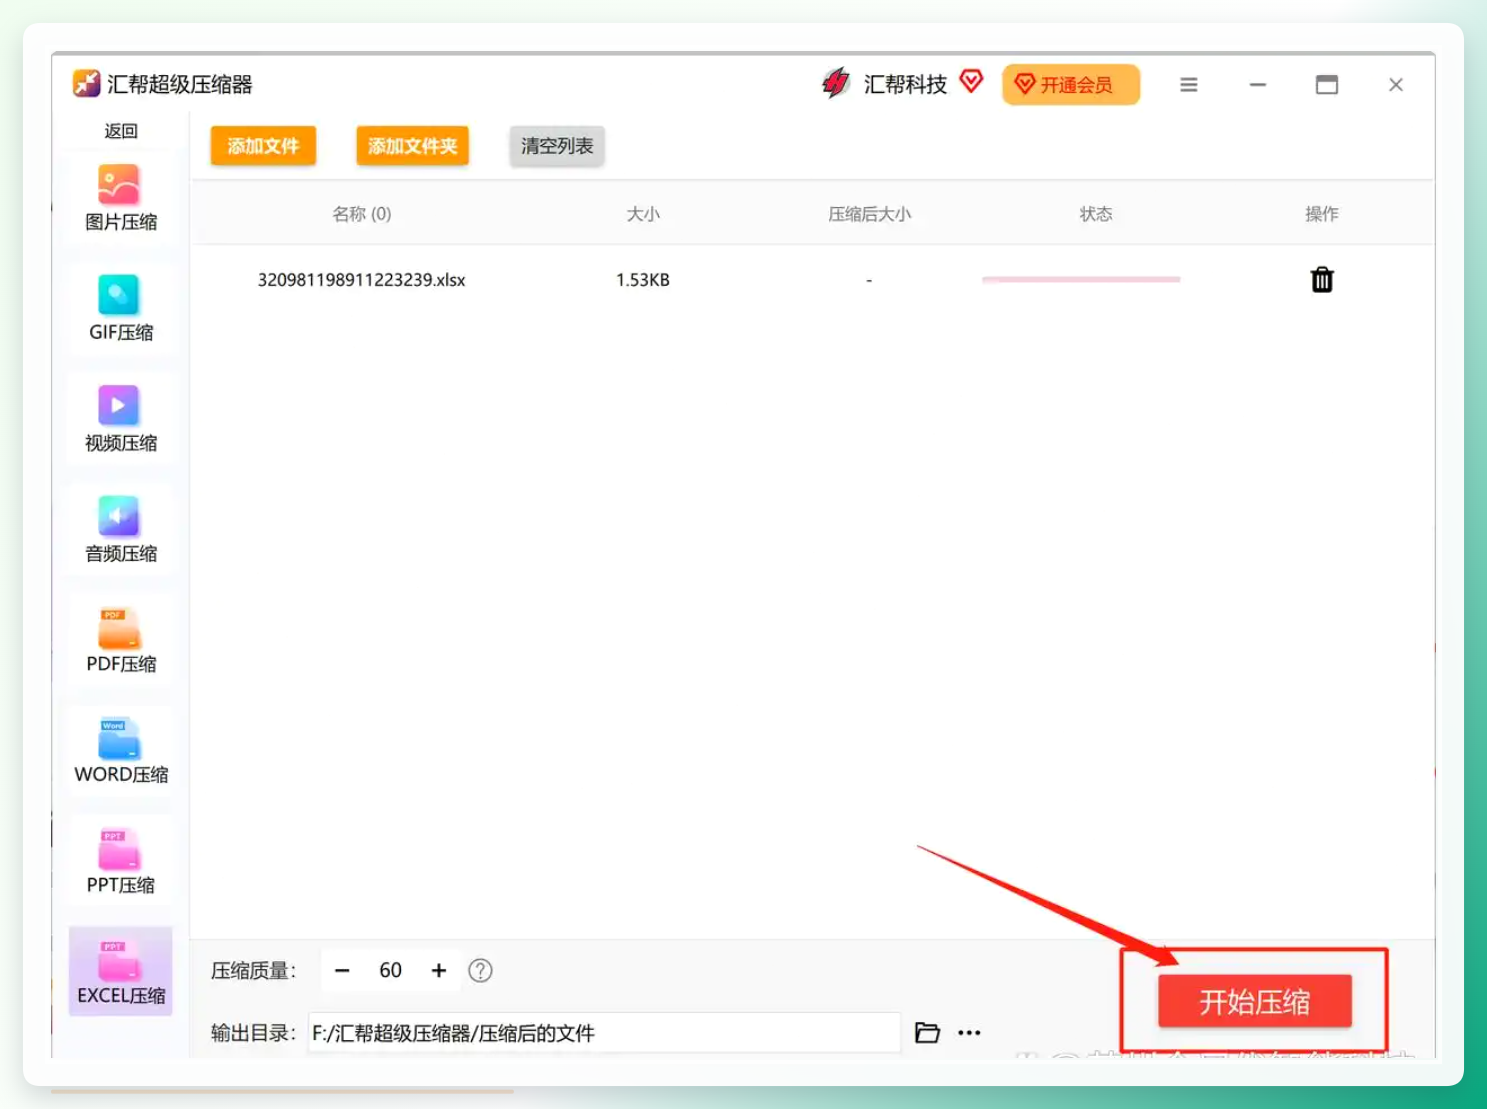Increase compression quality with plus button

pyautogui.click(x=438, y=971)
